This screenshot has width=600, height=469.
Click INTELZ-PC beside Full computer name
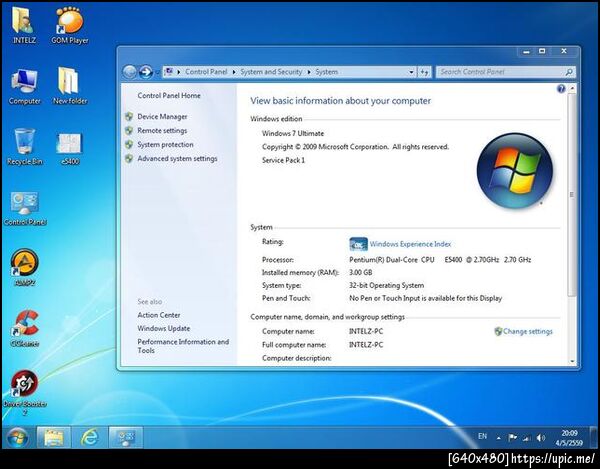[x=366, y=345]
